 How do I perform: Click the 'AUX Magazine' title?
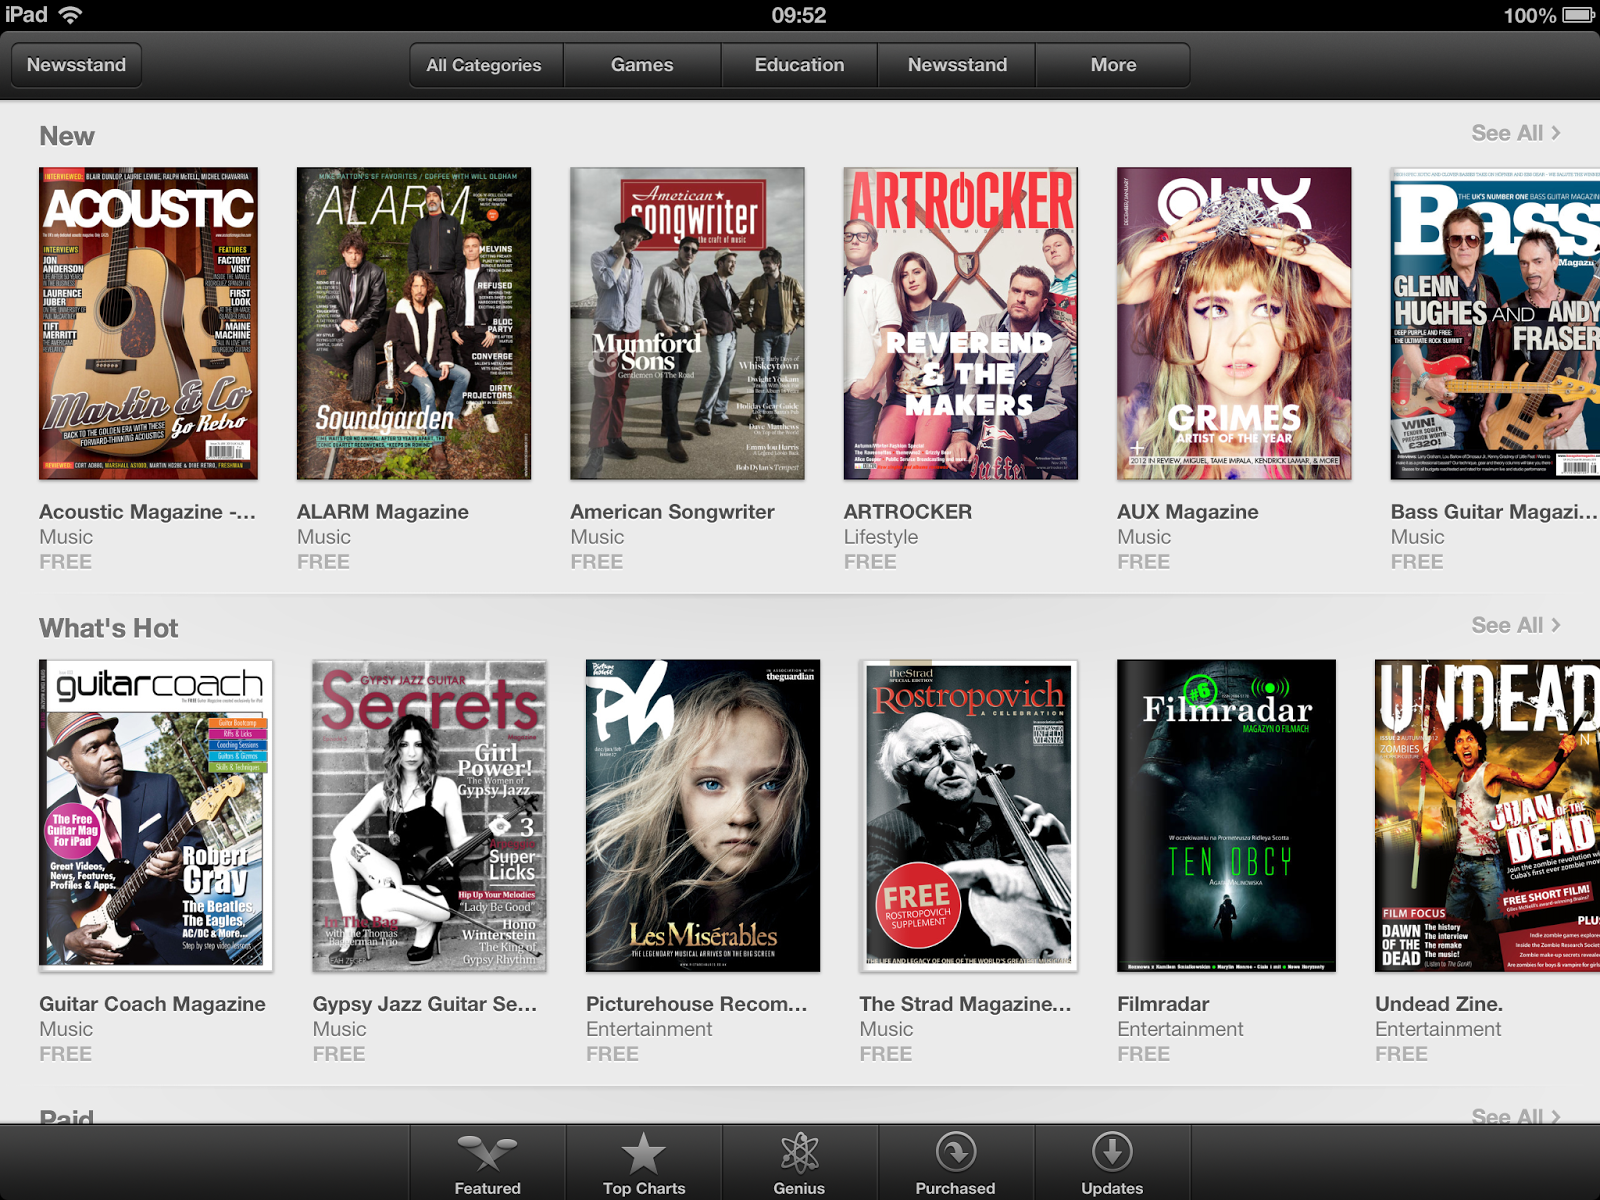[x=1188, y=512]
